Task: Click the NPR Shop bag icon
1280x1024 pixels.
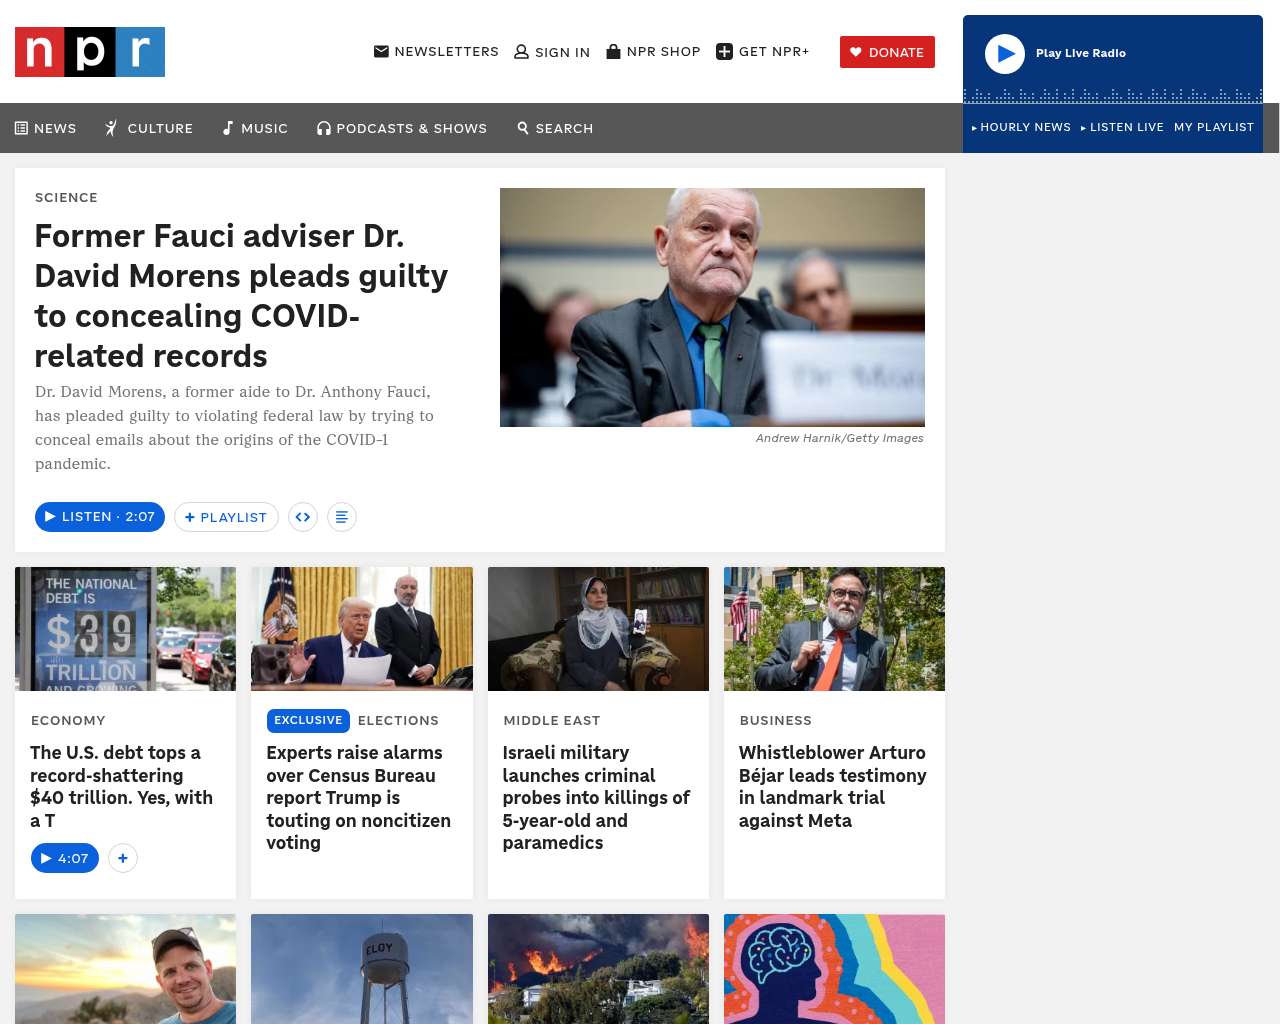Action: tap(614, 51)
